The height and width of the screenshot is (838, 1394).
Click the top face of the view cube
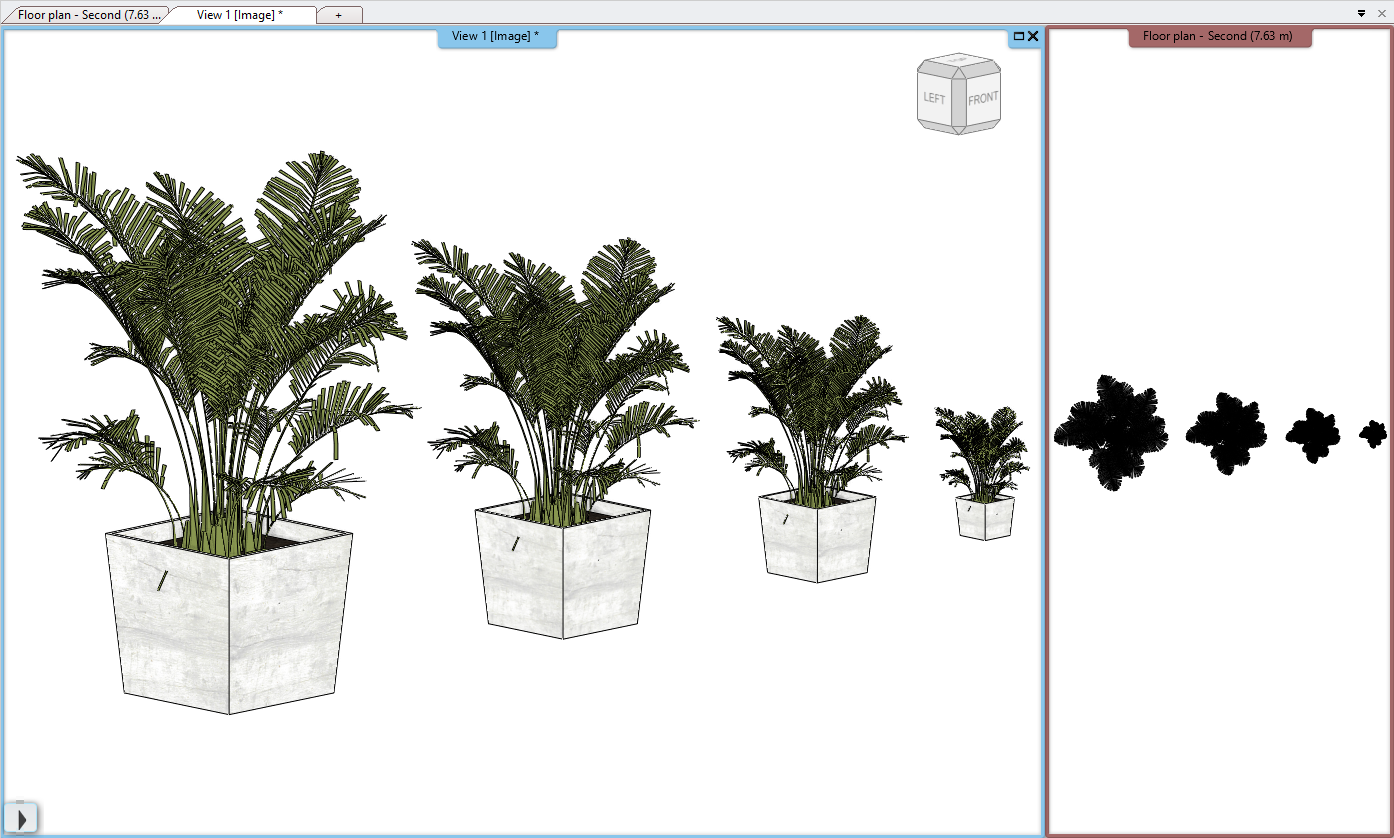click(959, 63)
